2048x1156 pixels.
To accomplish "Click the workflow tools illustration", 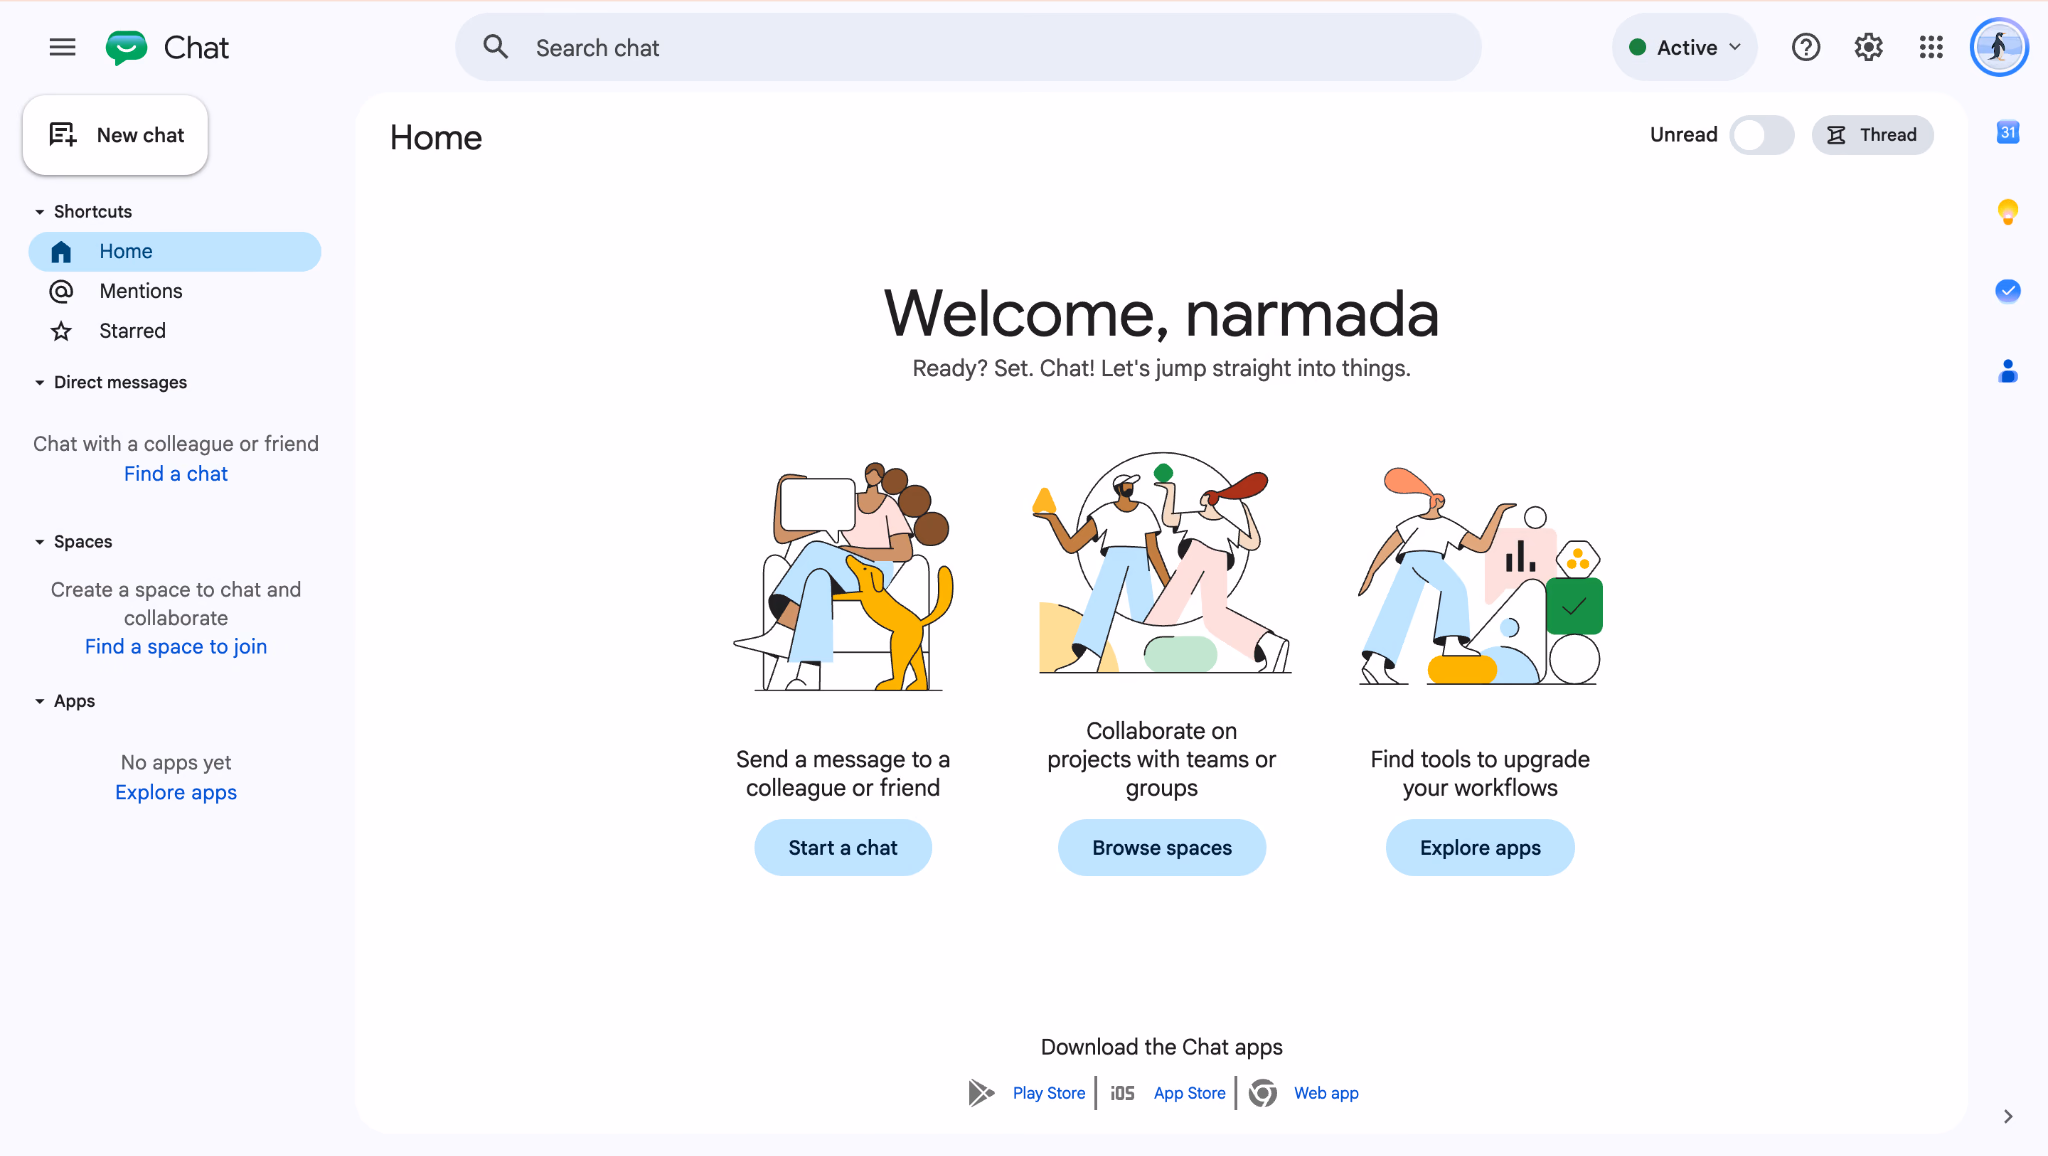I will point(1480,577).
